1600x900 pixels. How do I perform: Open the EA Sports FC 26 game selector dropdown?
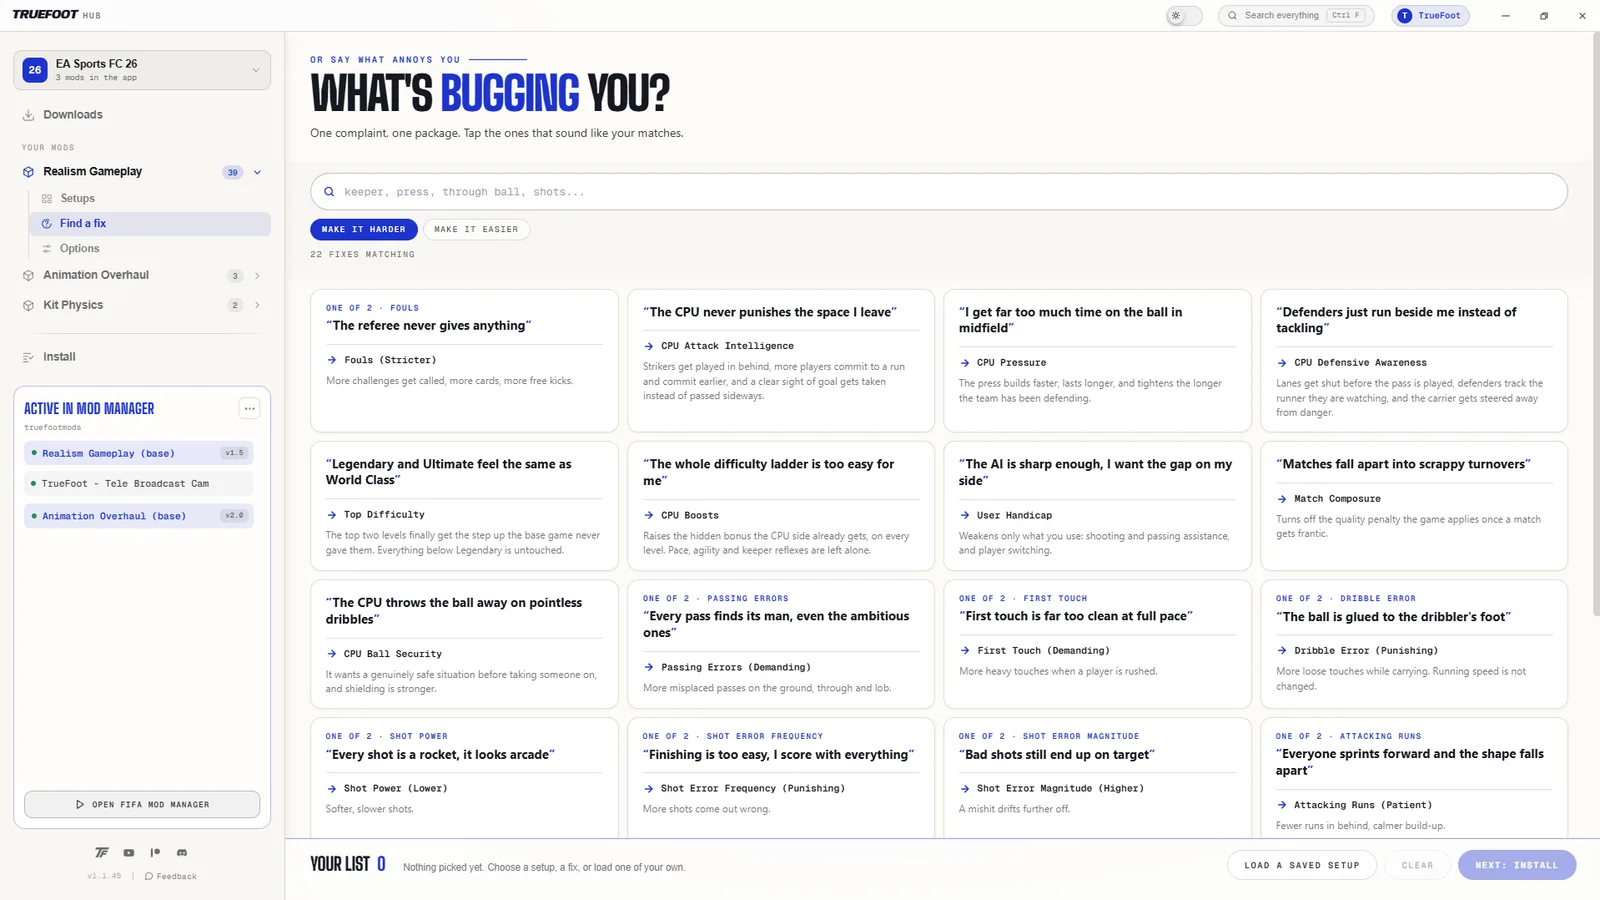[142, 70]
